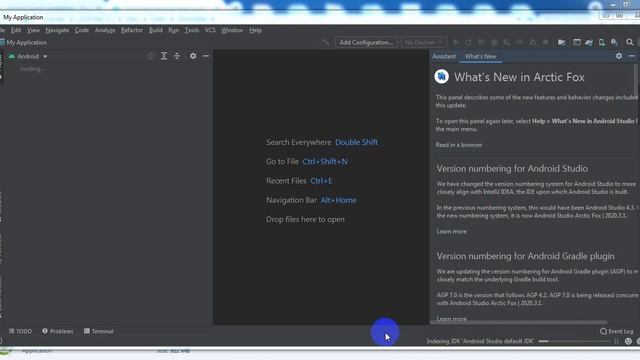Hide the Assistant panel with minus icon
The image size is (640, 360).
[x=632, y=56]
